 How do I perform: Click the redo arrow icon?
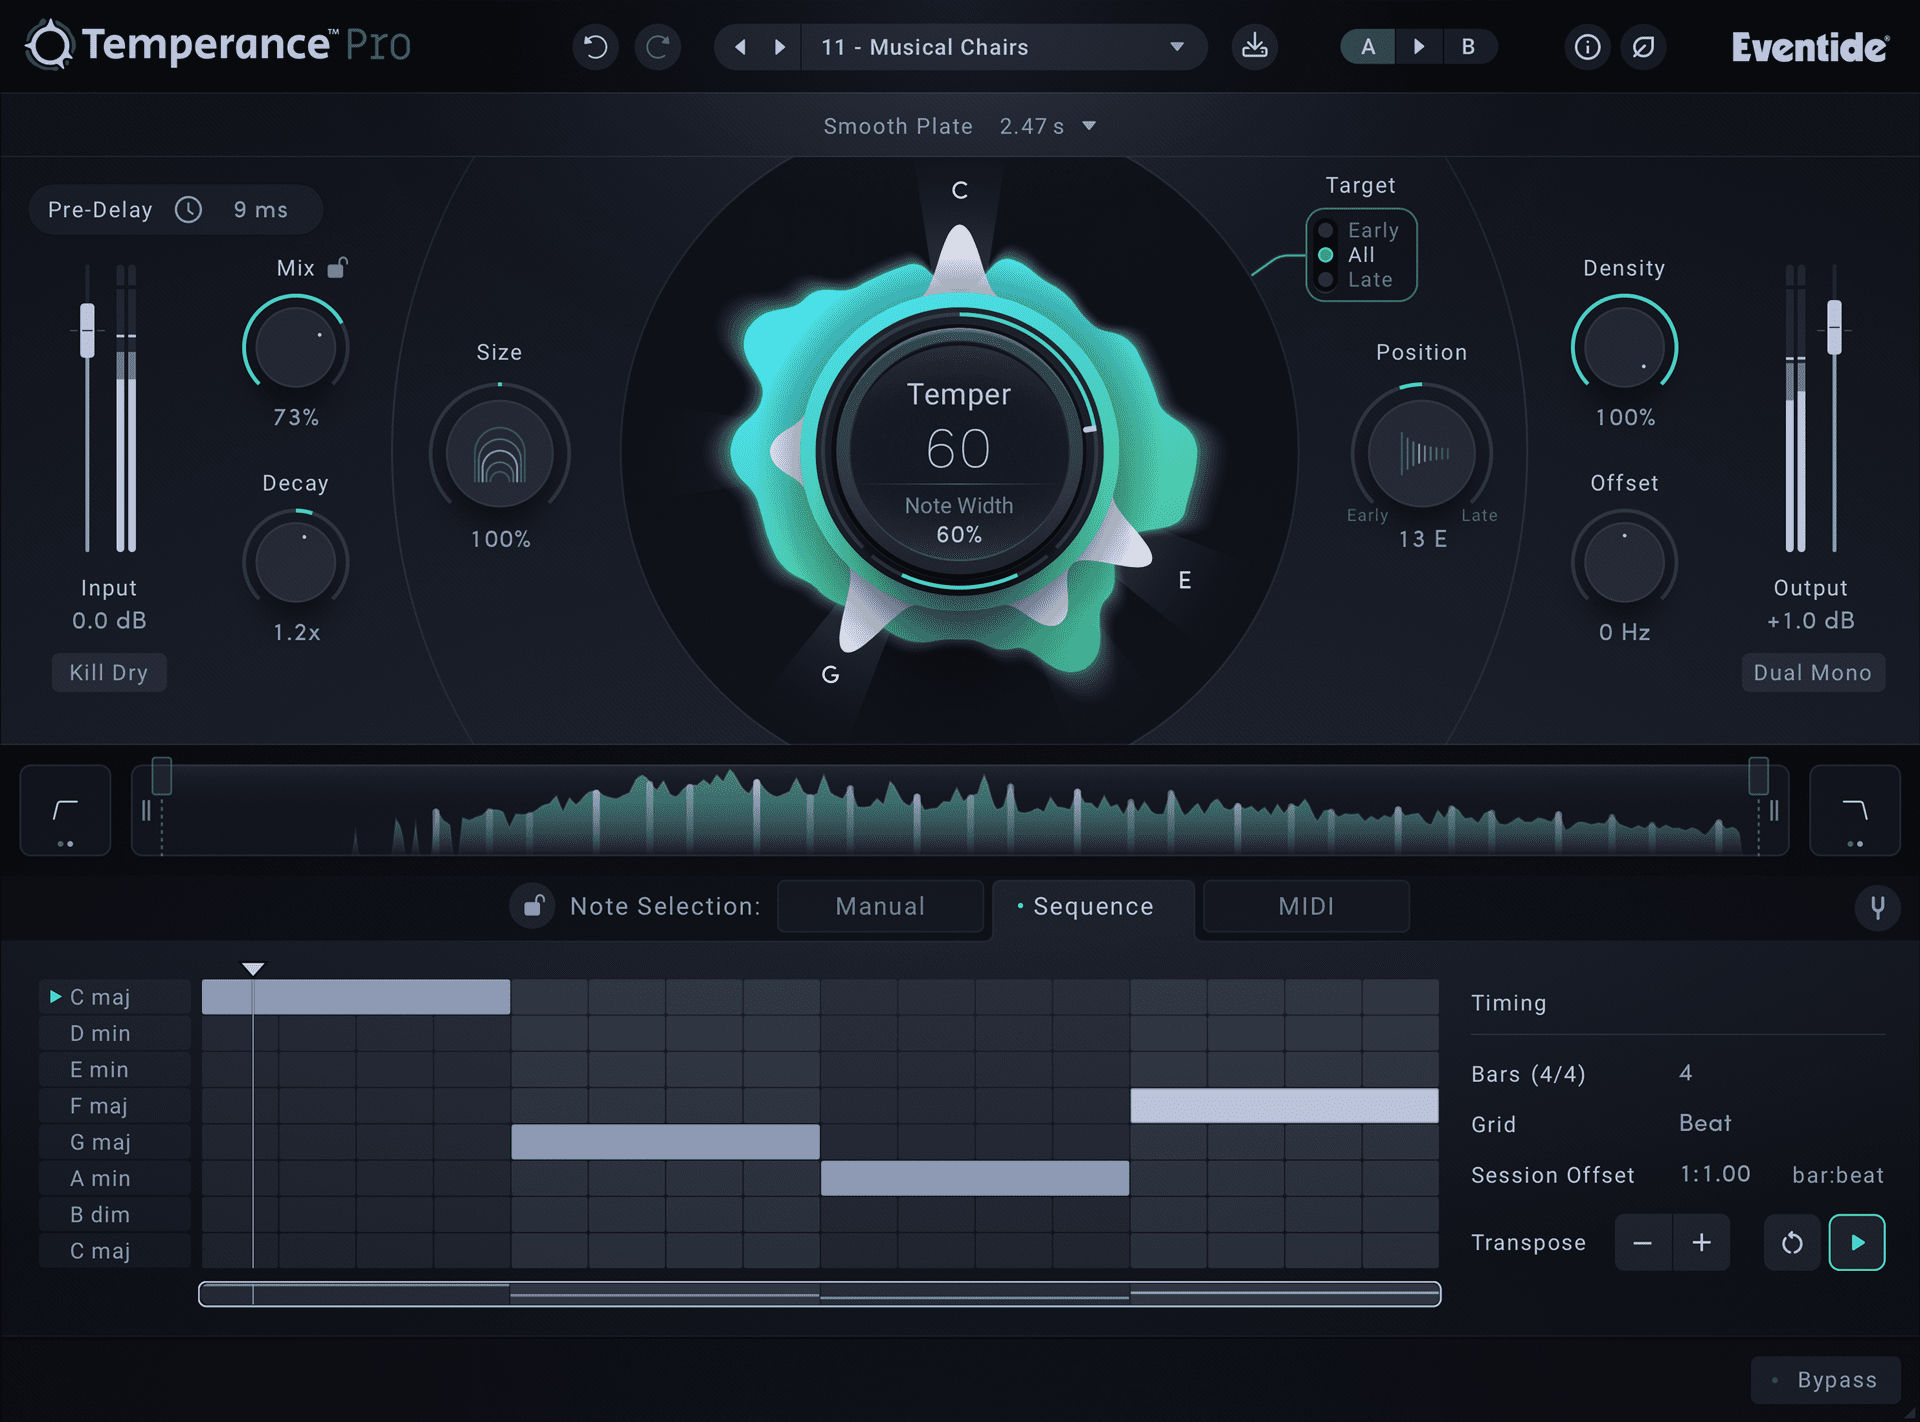[657, 47]
